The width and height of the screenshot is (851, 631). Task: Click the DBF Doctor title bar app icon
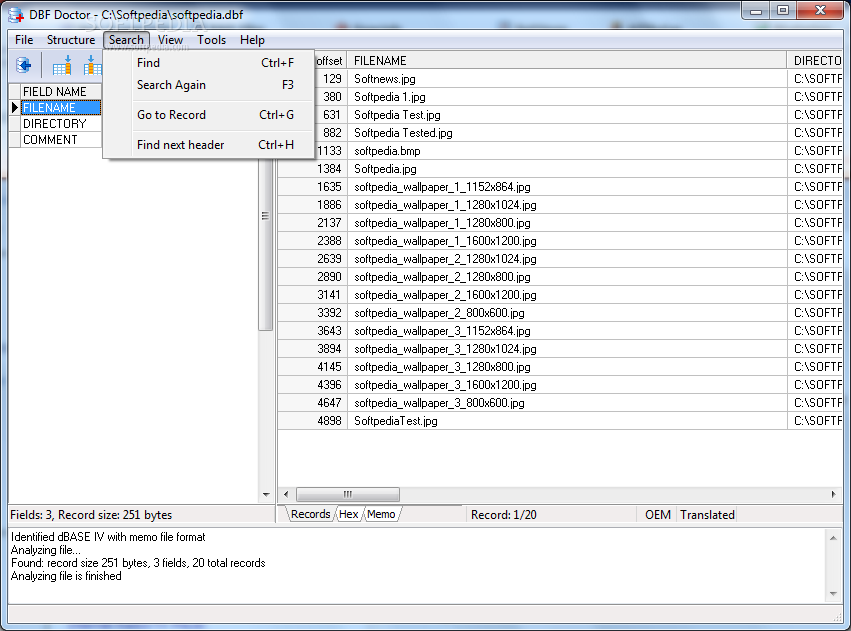pyautogui.click(x=16, y=15)
